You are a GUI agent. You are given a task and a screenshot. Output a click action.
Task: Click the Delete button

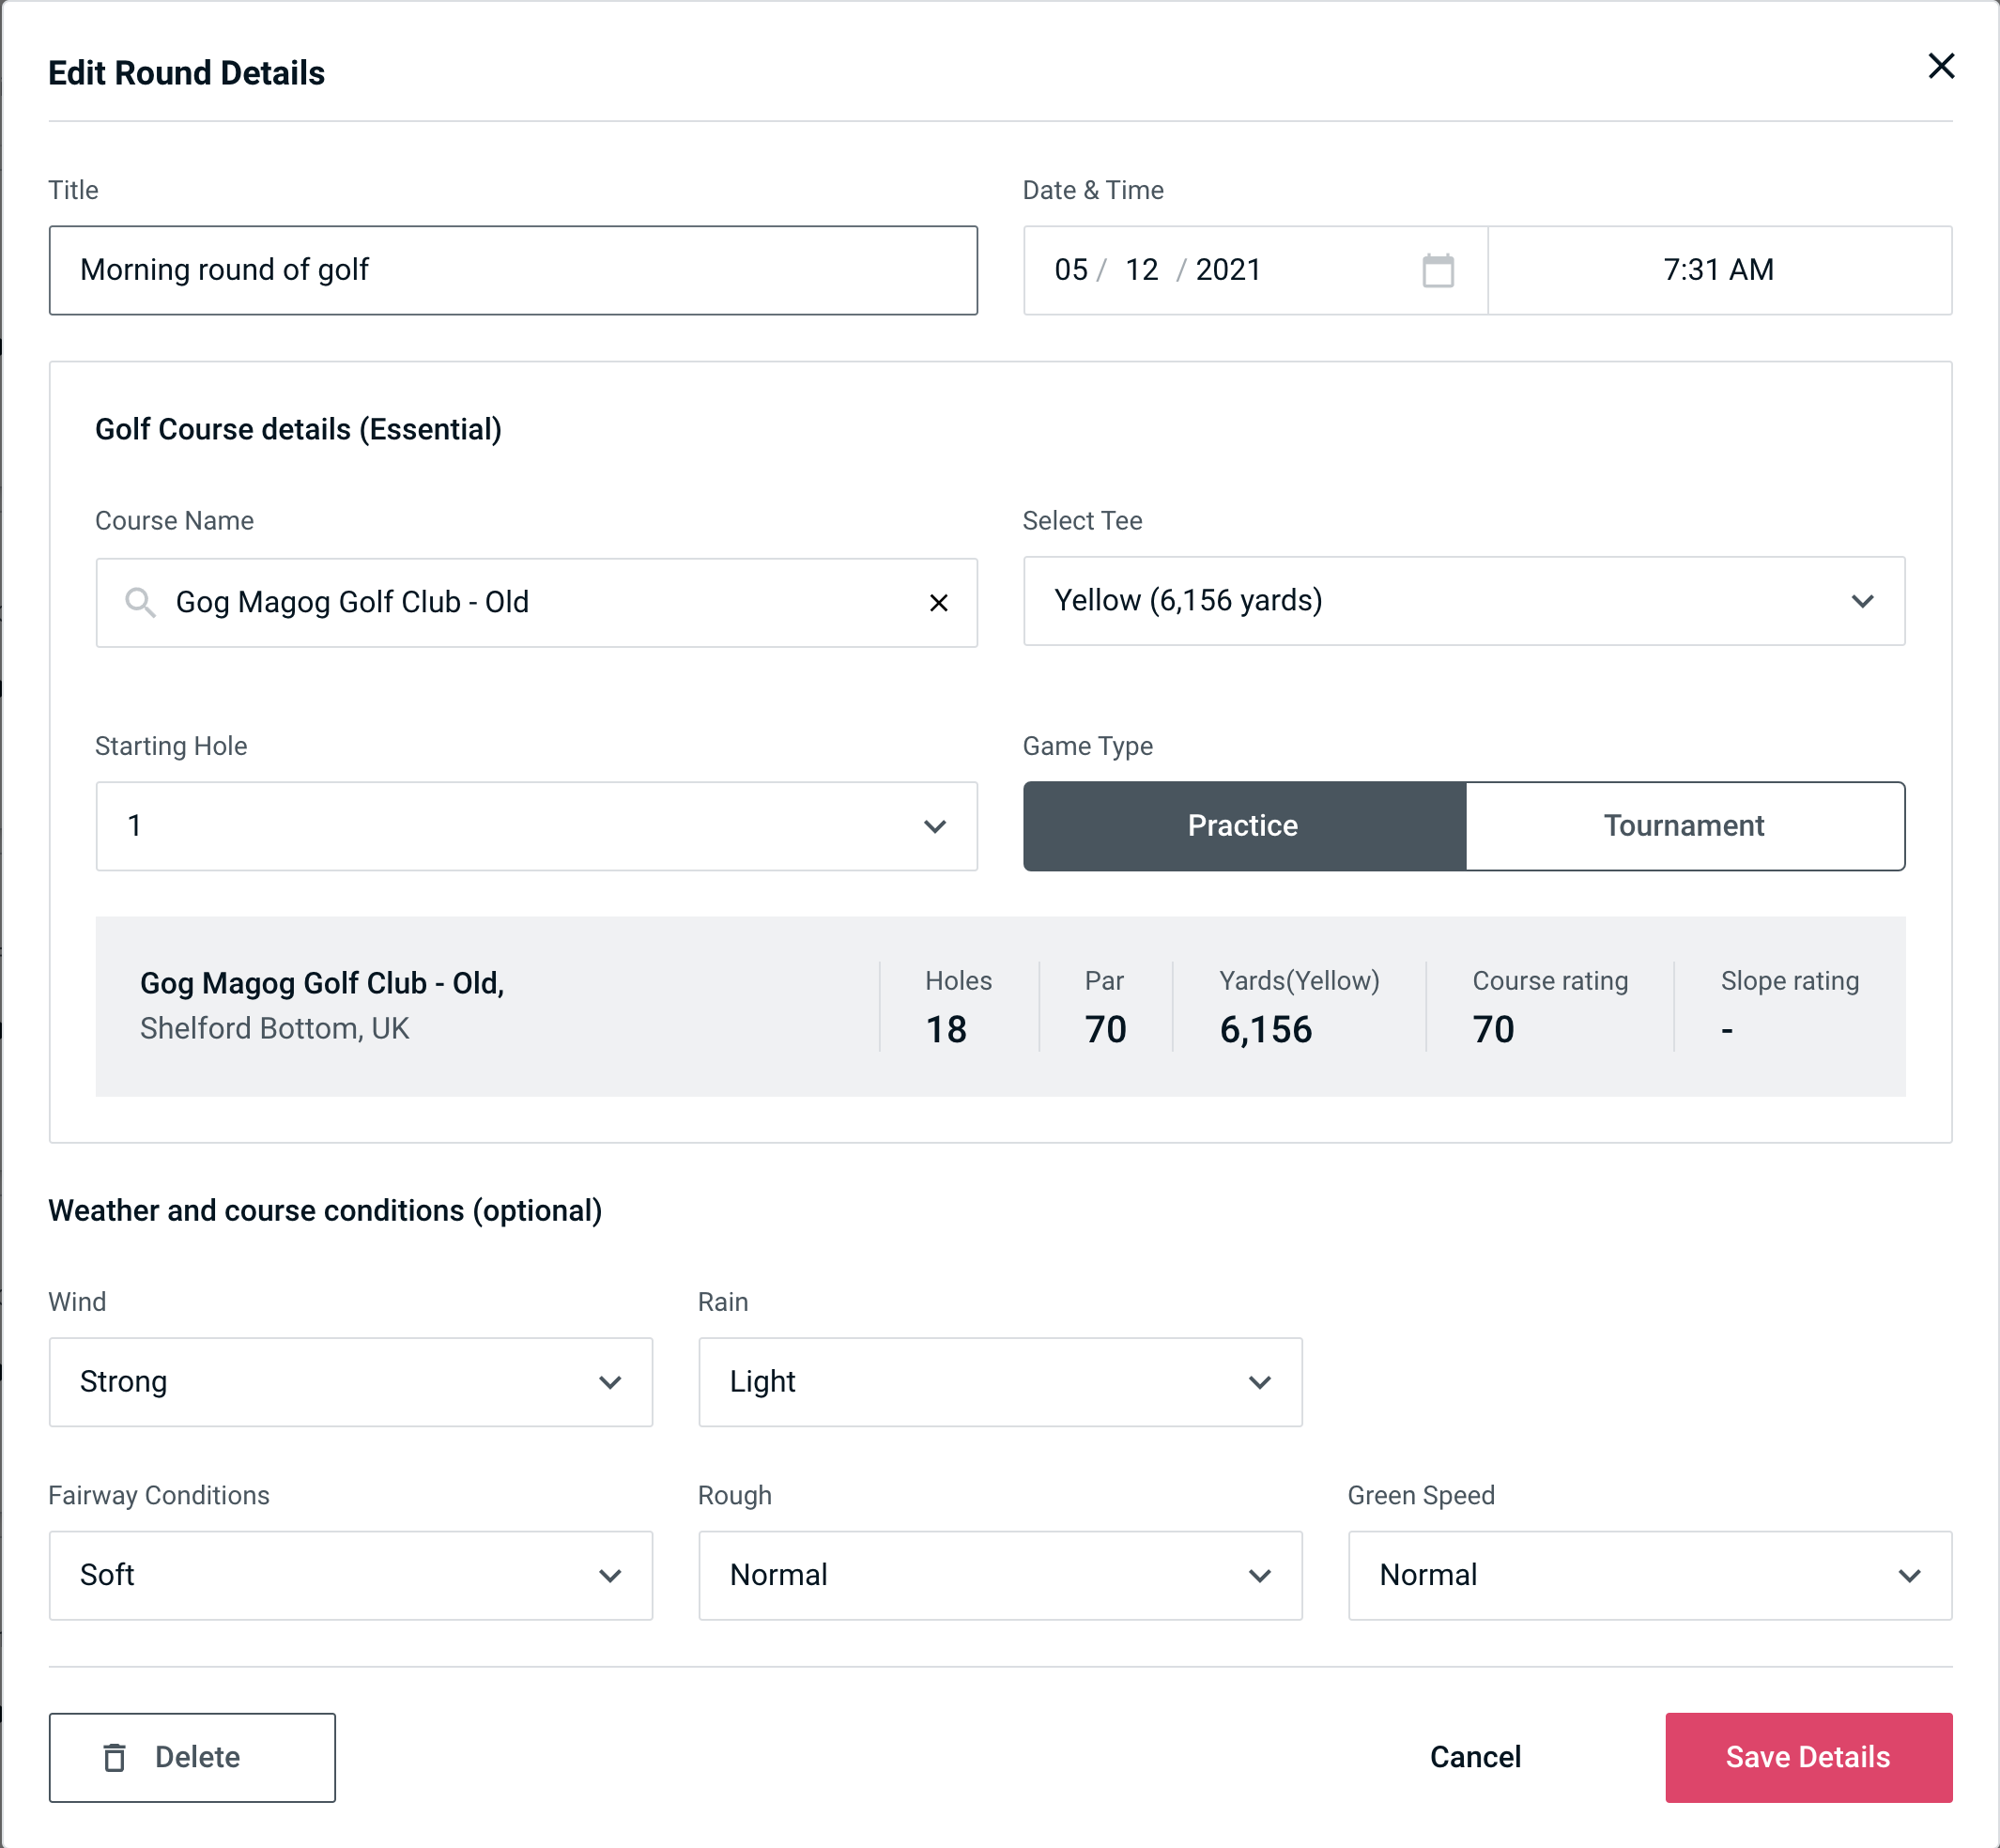click(x=193, y=1756)
